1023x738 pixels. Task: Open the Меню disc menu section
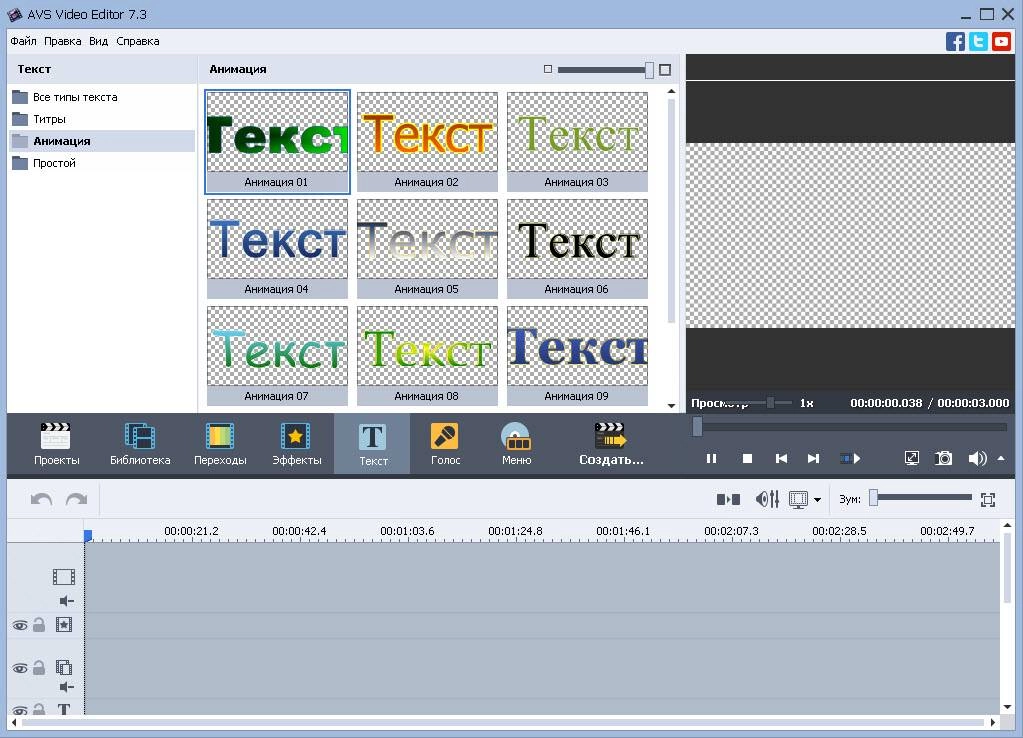click(x=516, y=444)
